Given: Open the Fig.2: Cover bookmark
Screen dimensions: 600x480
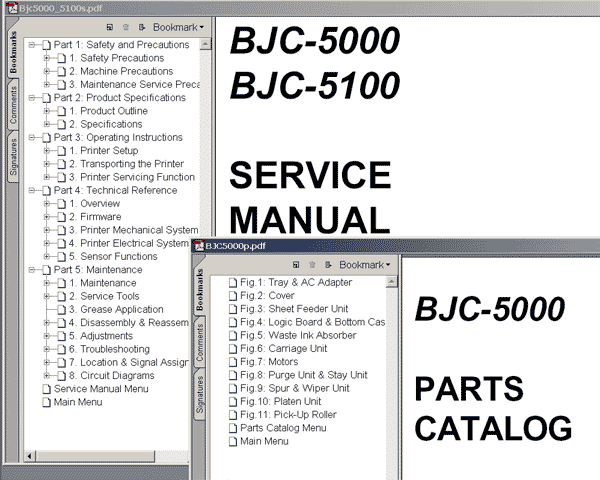Looking at the screenshot, I should tap(267, 296).
